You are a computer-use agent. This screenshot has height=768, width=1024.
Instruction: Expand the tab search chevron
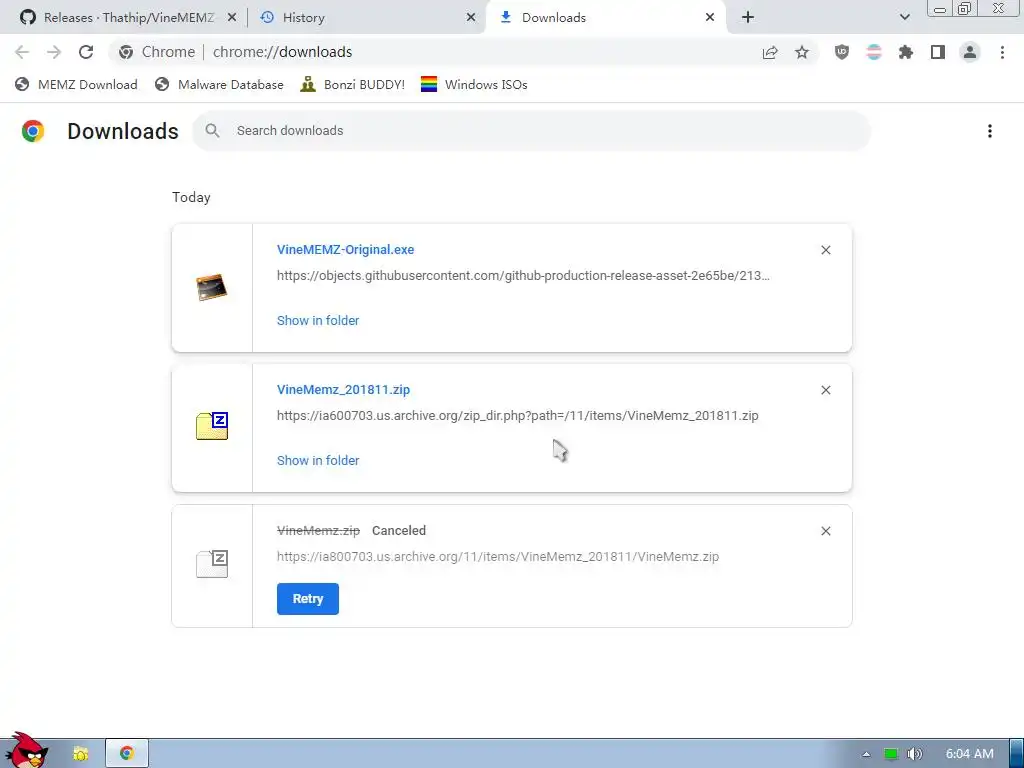(x=904, y=17)
